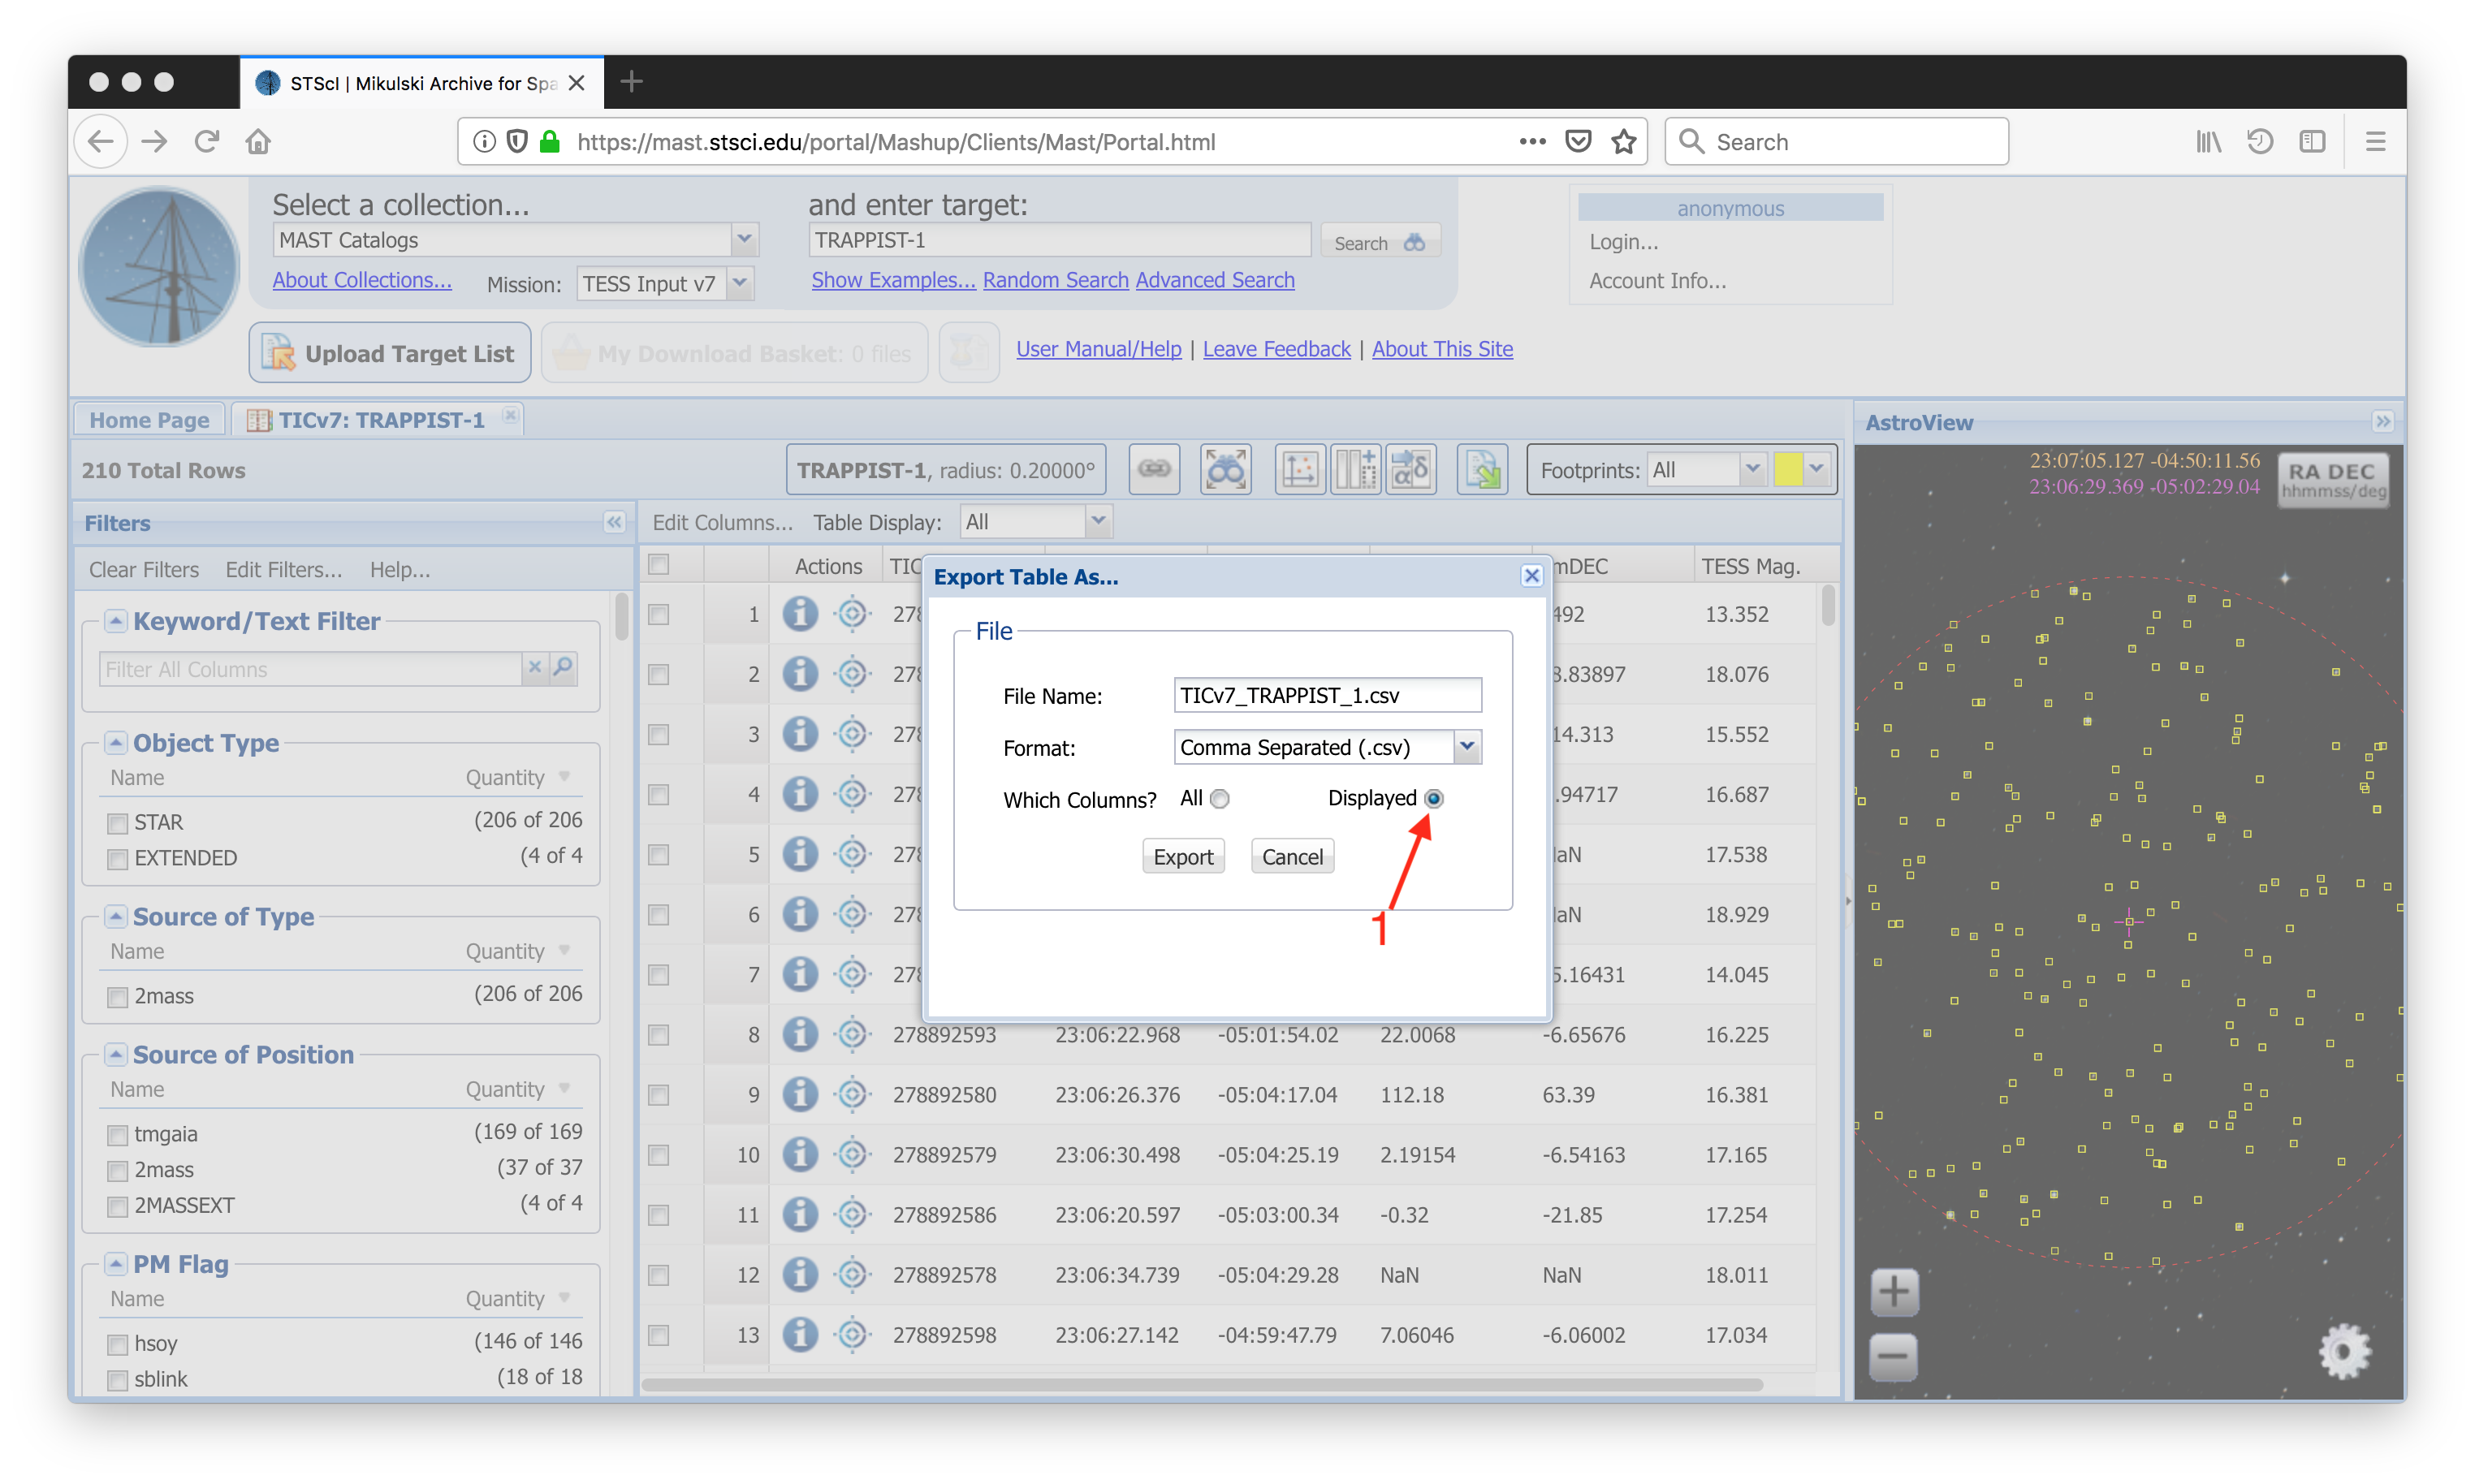Image resolution: width=2475 pixels, height=1484 pixels.
Task: Open the chart plot icon
Action: pos(1299,469)
